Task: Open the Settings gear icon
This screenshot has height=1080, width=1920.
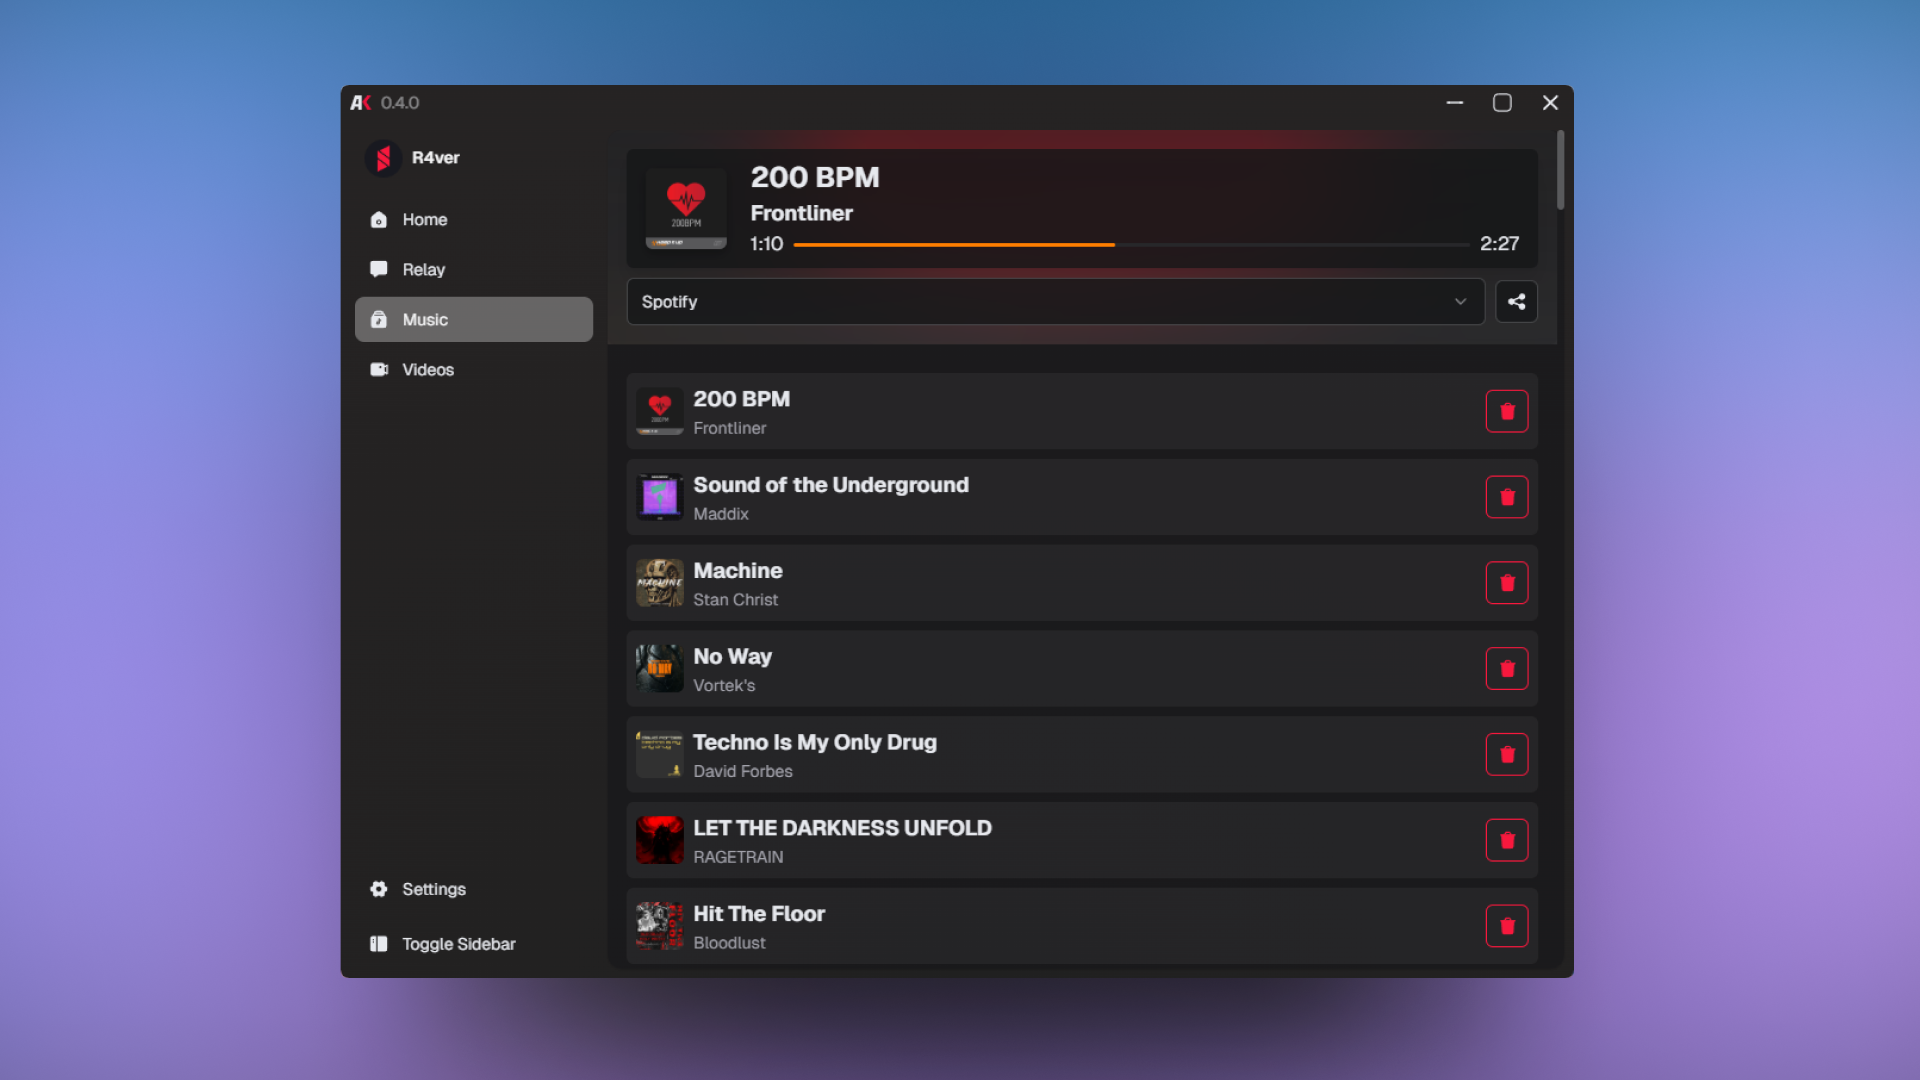Action: (x=379, y=889)
